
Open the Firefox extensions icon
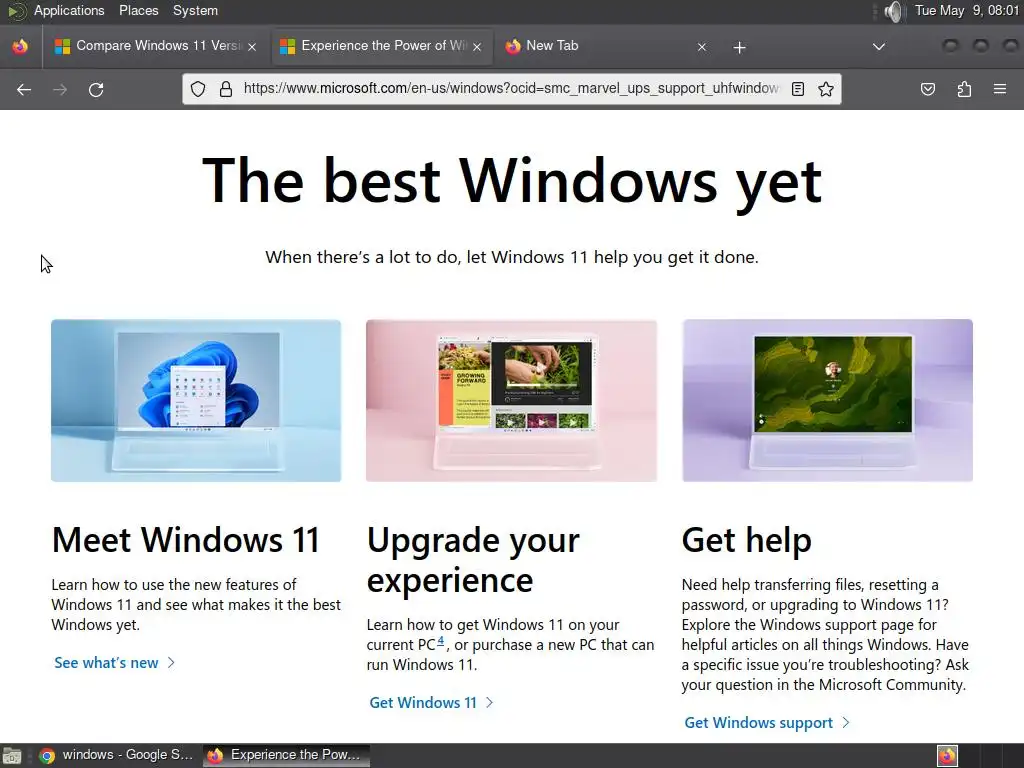[964, 89]
